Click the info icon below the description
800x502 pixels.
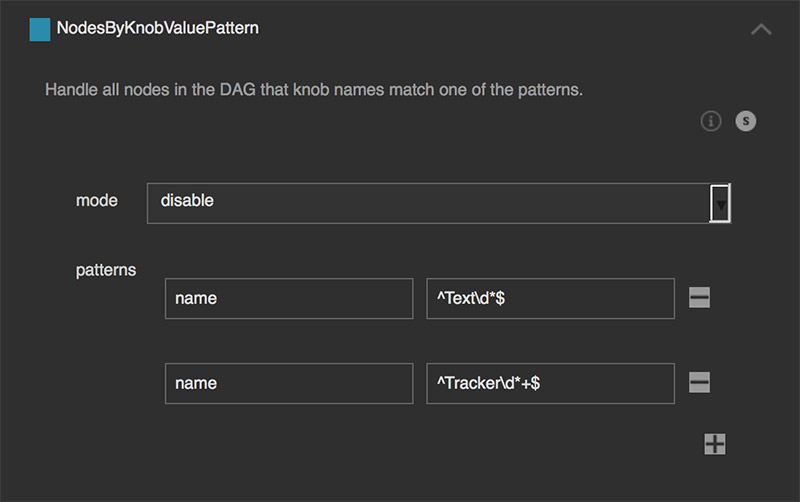(x=711, y=121)
